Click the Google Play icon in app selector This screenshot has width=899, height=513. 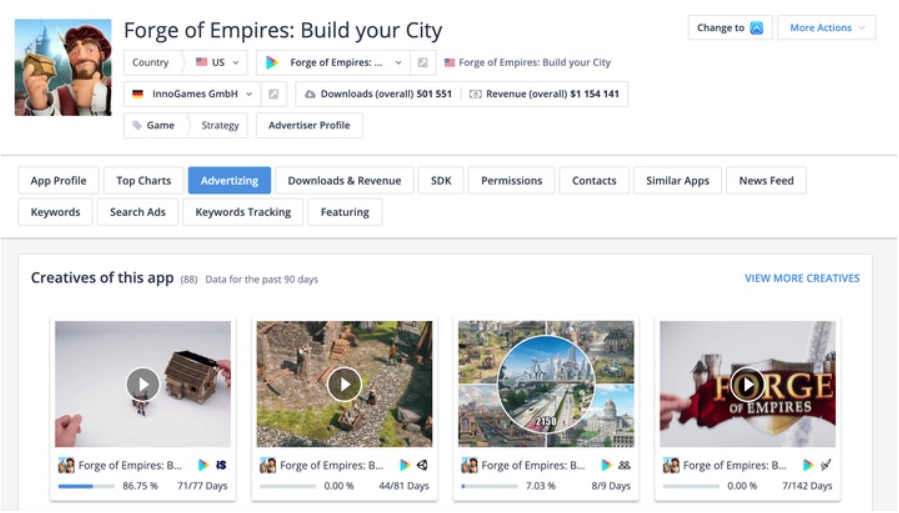click(272, 62)
